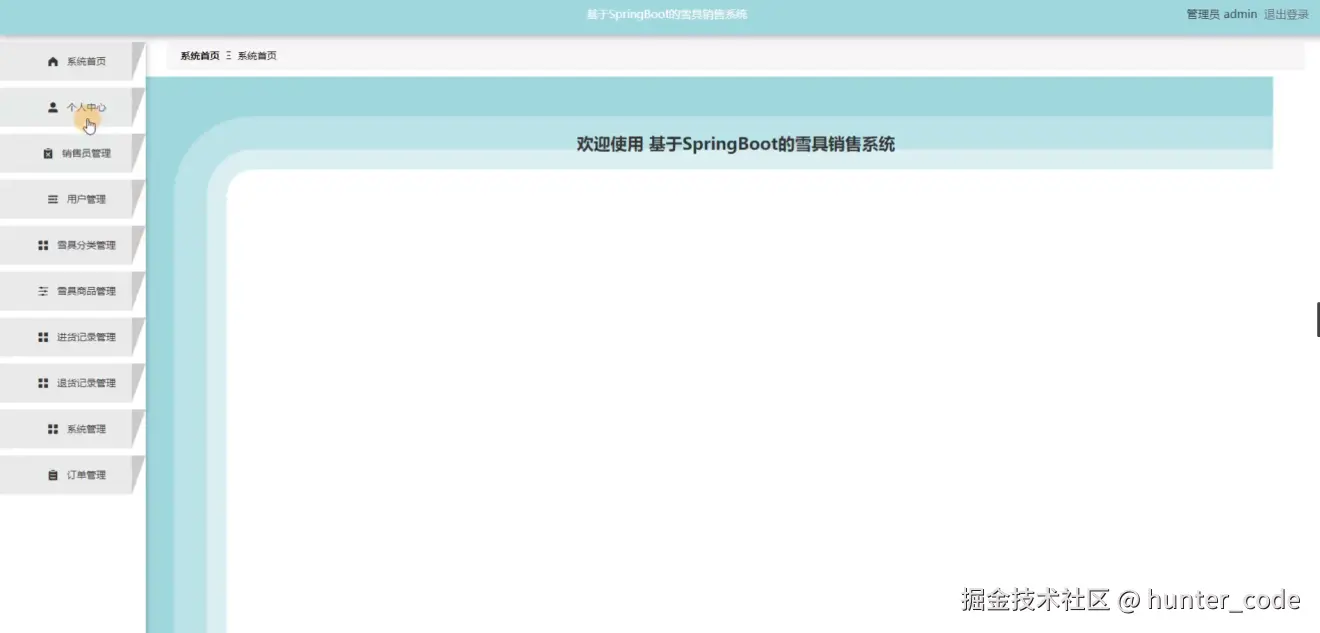Viewport: 1320px width, 633px height.
Task: Click the grid icon for 退货记录管理
Action: click(43, 383)
